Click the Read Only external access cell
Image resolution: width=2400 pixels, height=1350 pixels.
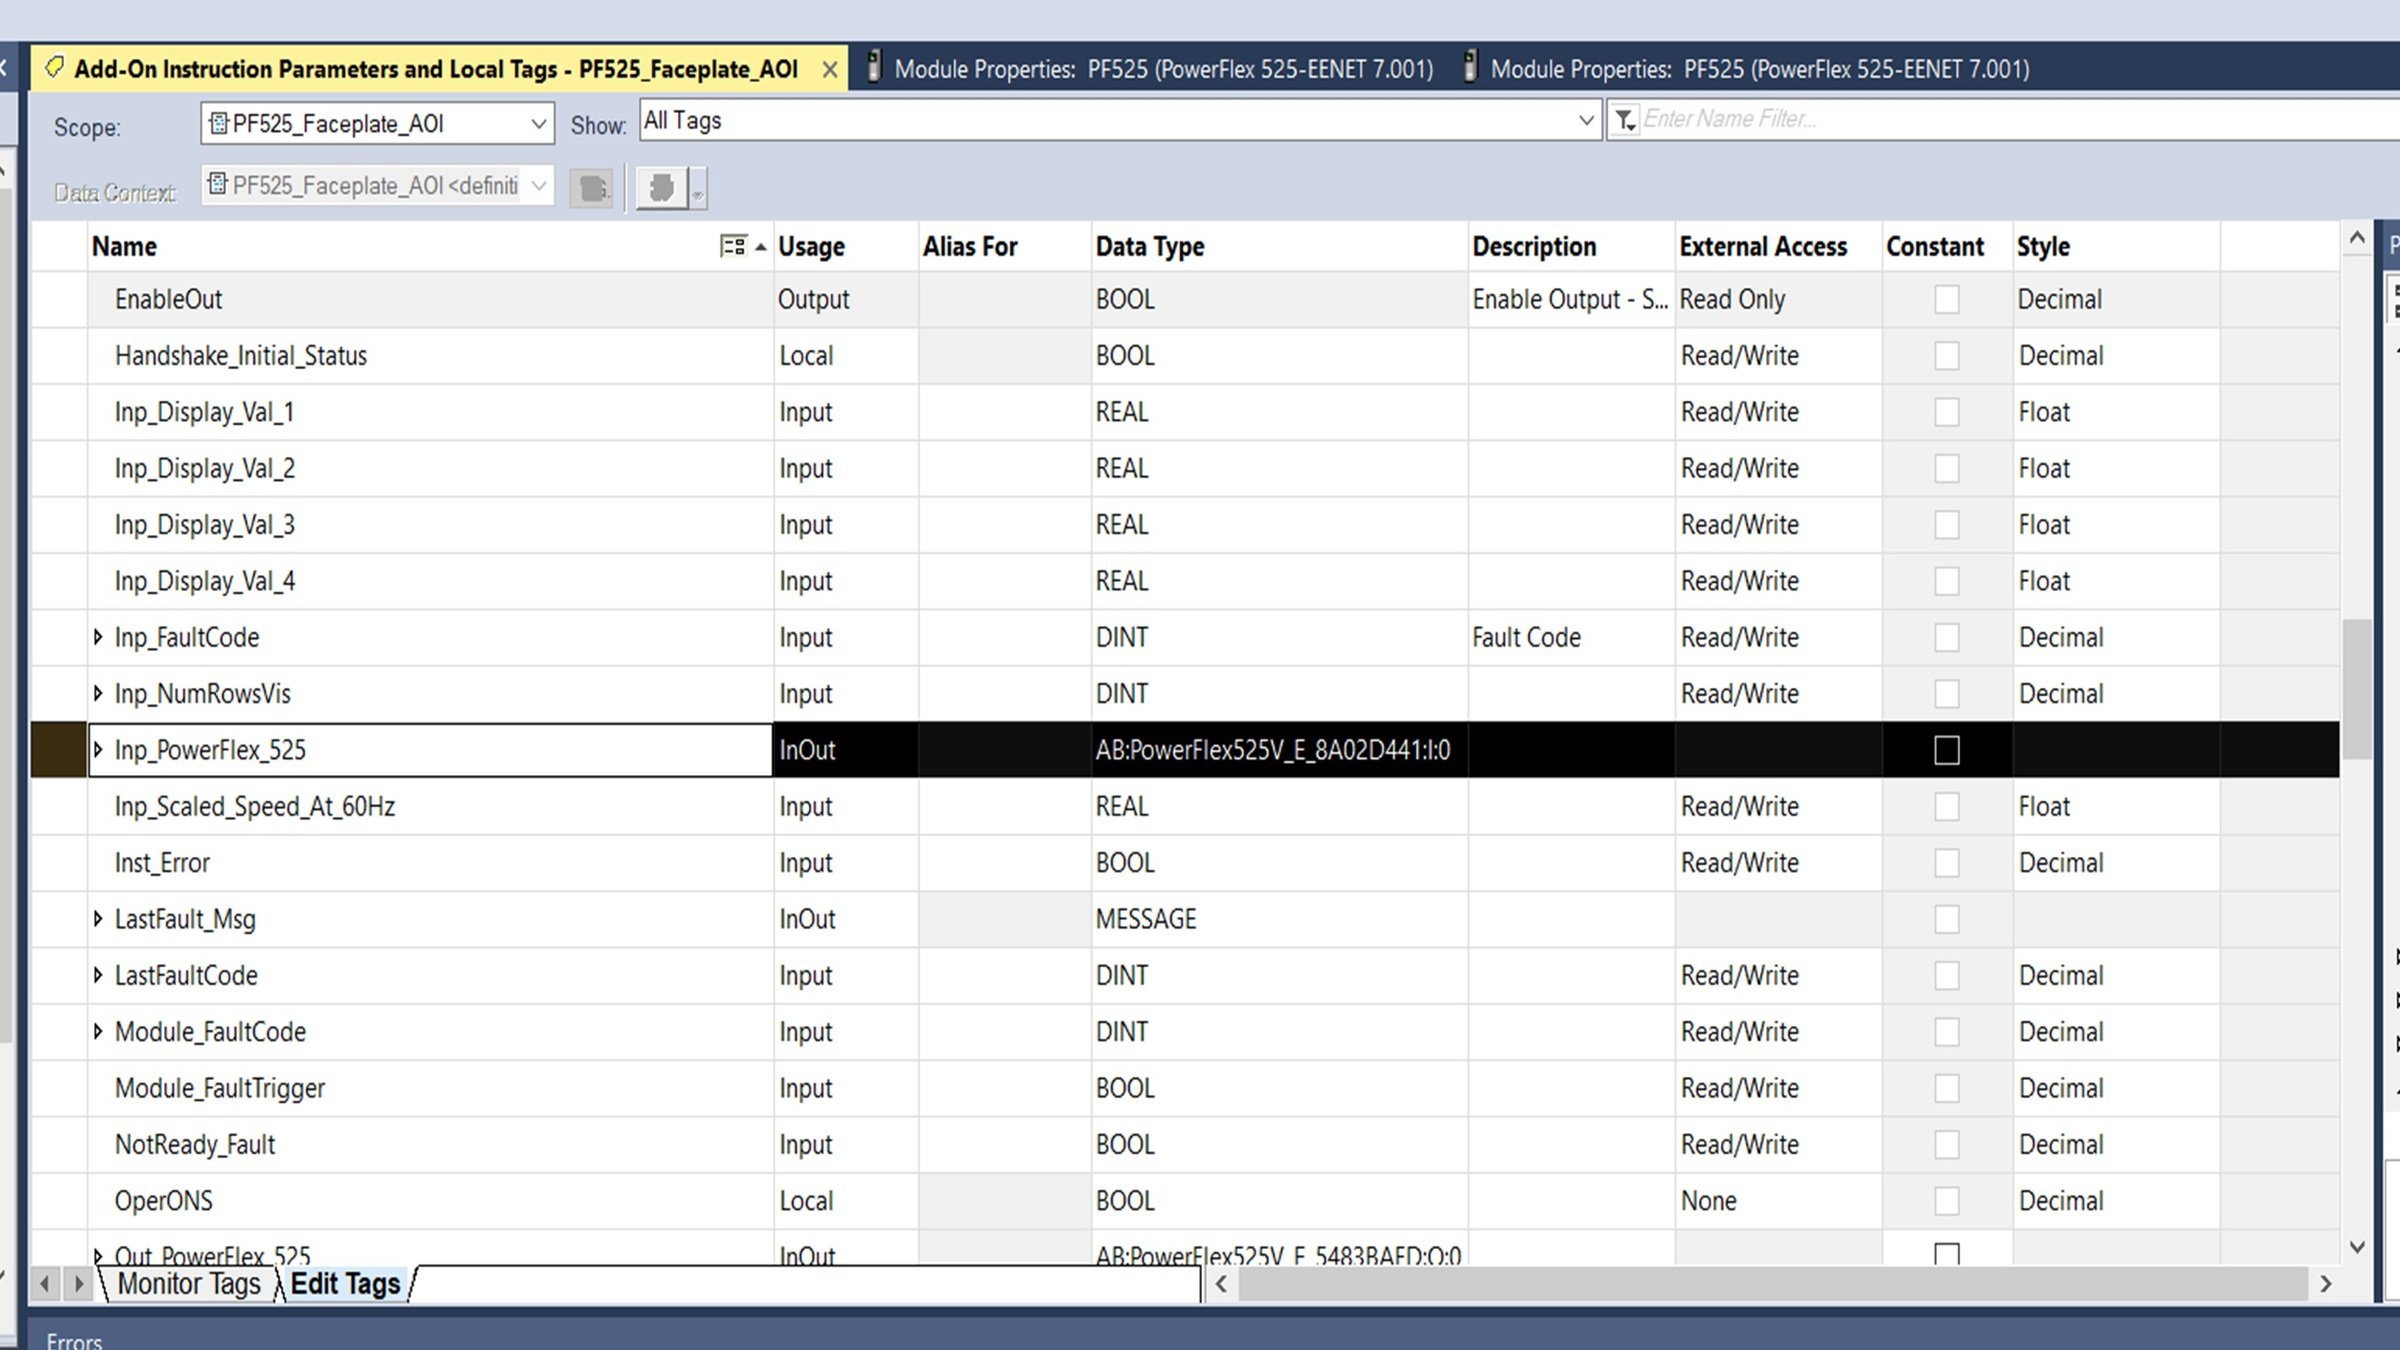point(1778,299)
